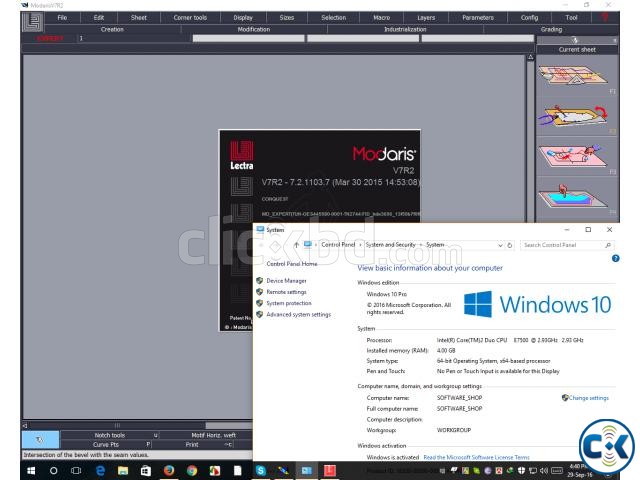
Task: Expand the Control Panel address bar dropdown
Action: click(x=500, y=245)
